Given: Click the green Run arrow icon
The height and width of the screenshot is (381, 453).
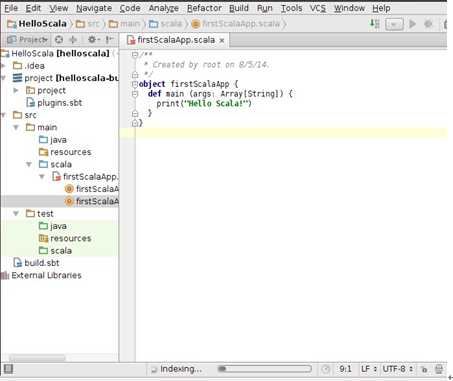Looking at the screenshot, I should coord(412,24).
